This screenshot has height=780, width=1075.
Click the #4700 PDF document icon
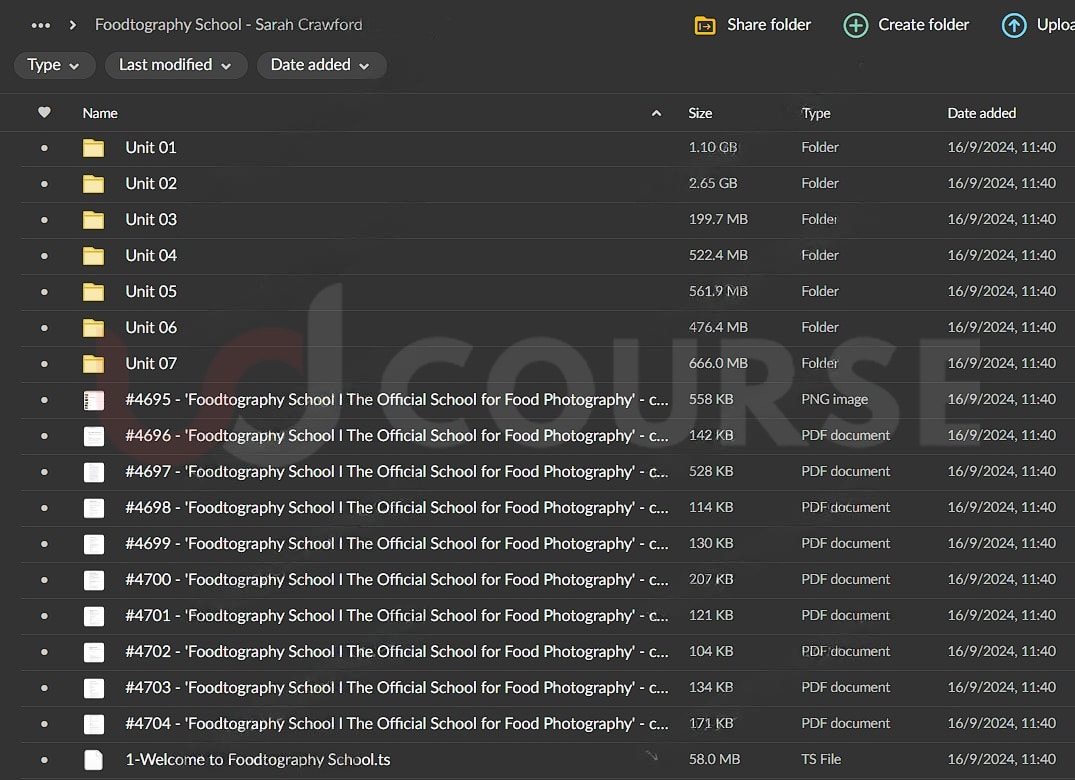point(93,580)
